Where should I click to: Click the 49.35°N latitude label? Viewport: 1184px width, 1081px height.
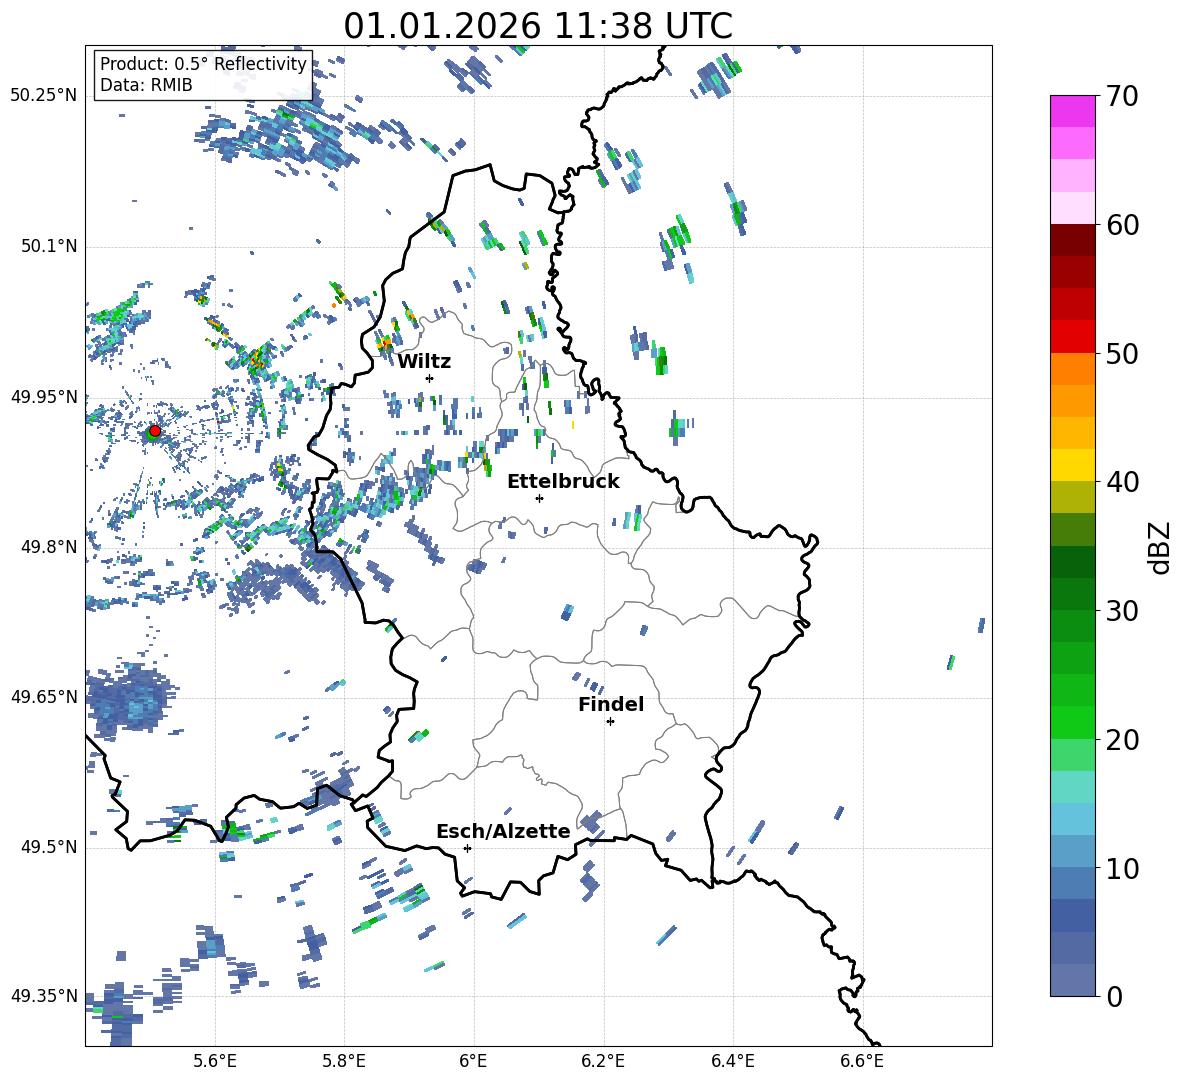[44, 996]
